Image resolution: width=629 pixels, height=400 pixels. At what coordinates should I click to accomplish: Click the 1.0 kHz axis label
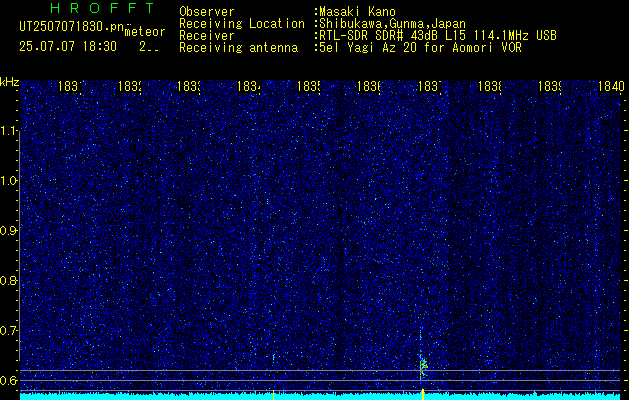click(10, 181)
